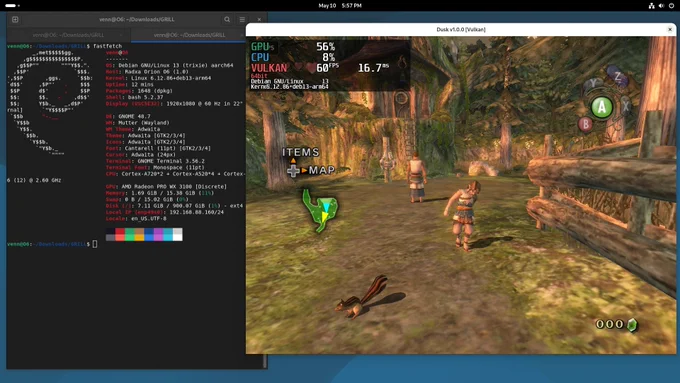Click the X button in game HUD
Viewport: 680px width, 383px height.
625,105
